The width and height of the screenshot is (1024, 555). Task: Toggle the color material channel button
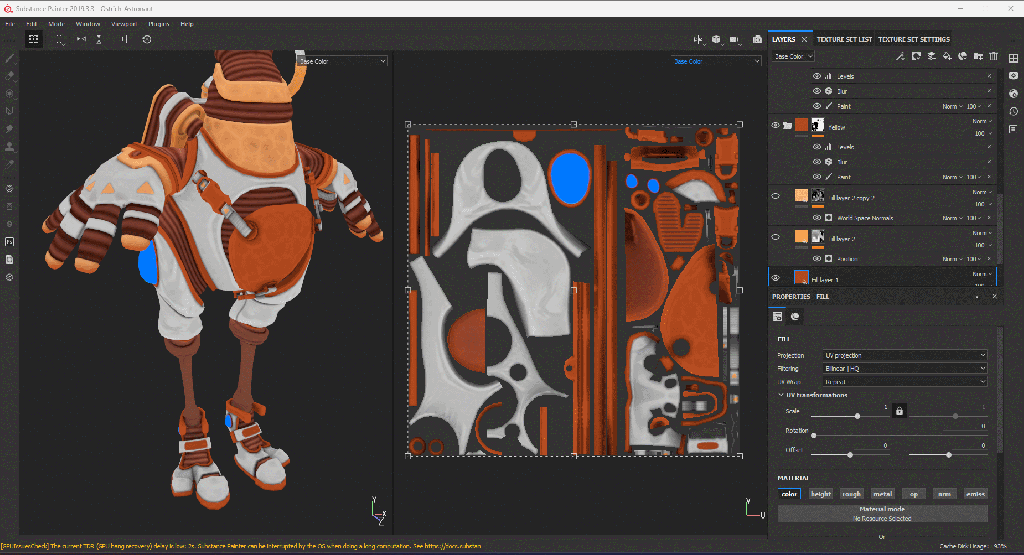click(x=789, y=494)
